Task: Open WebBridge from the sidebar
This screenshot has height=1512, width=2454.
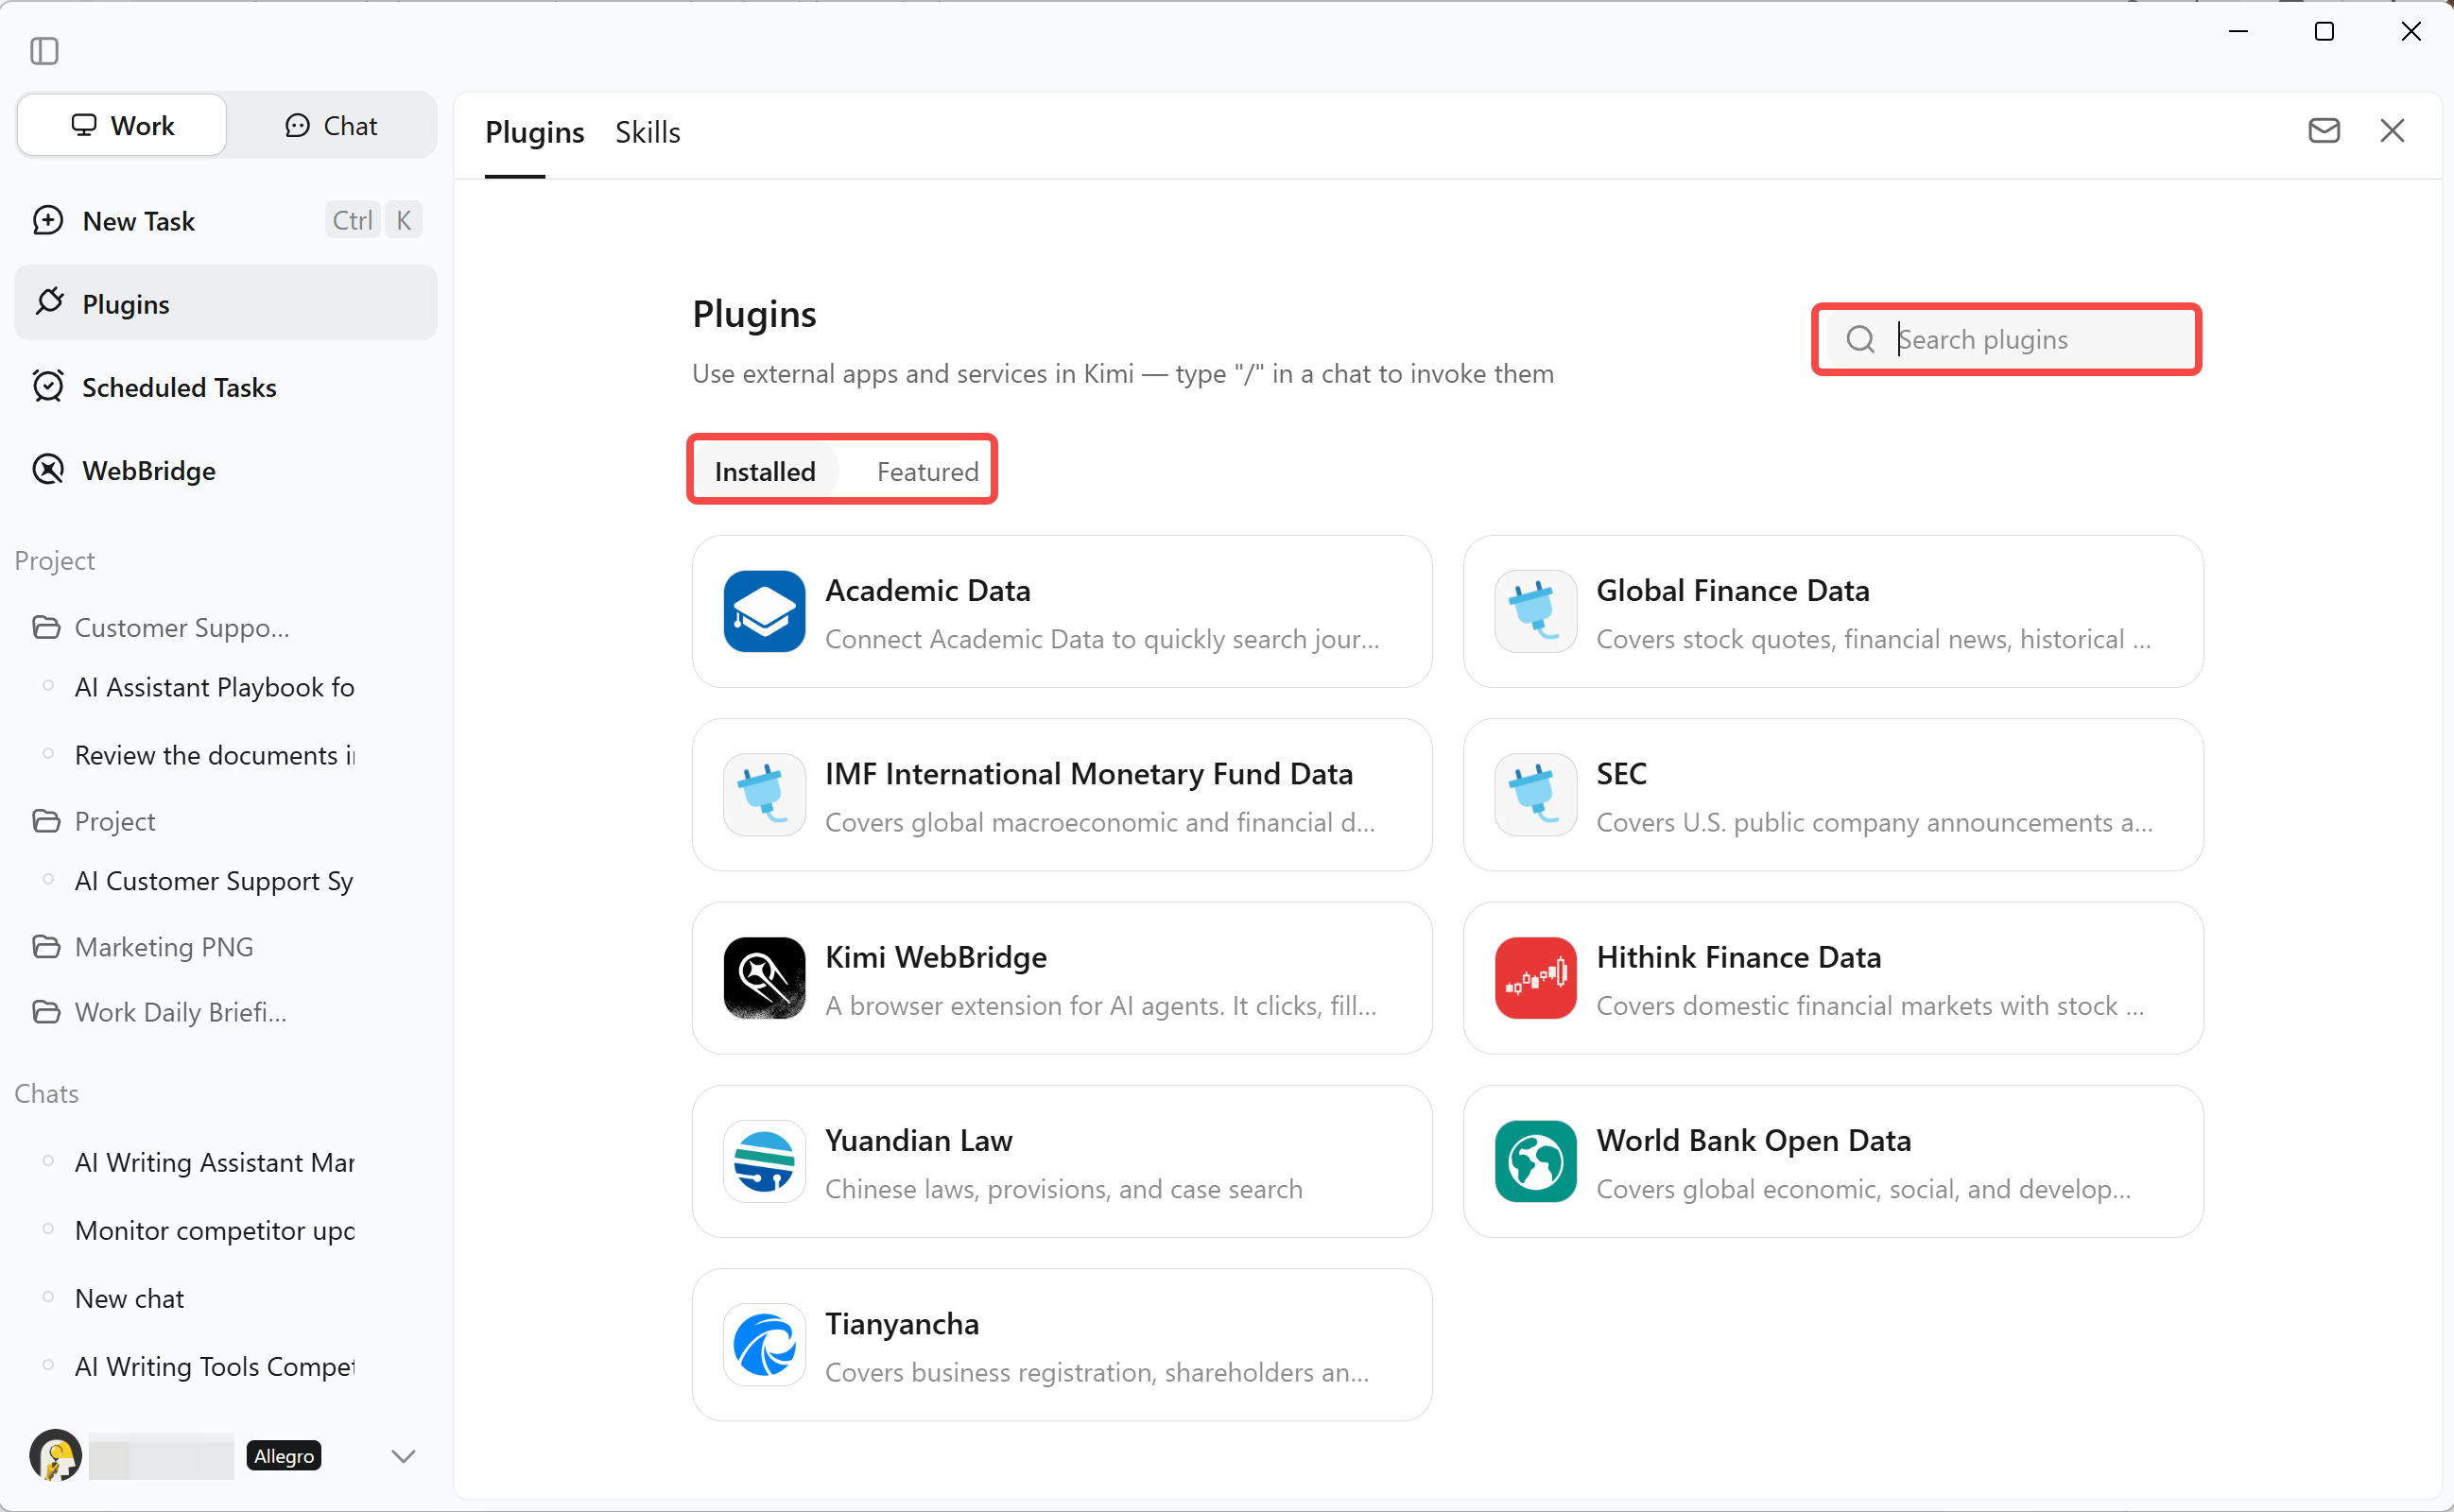Action: (x=226, y=470)
